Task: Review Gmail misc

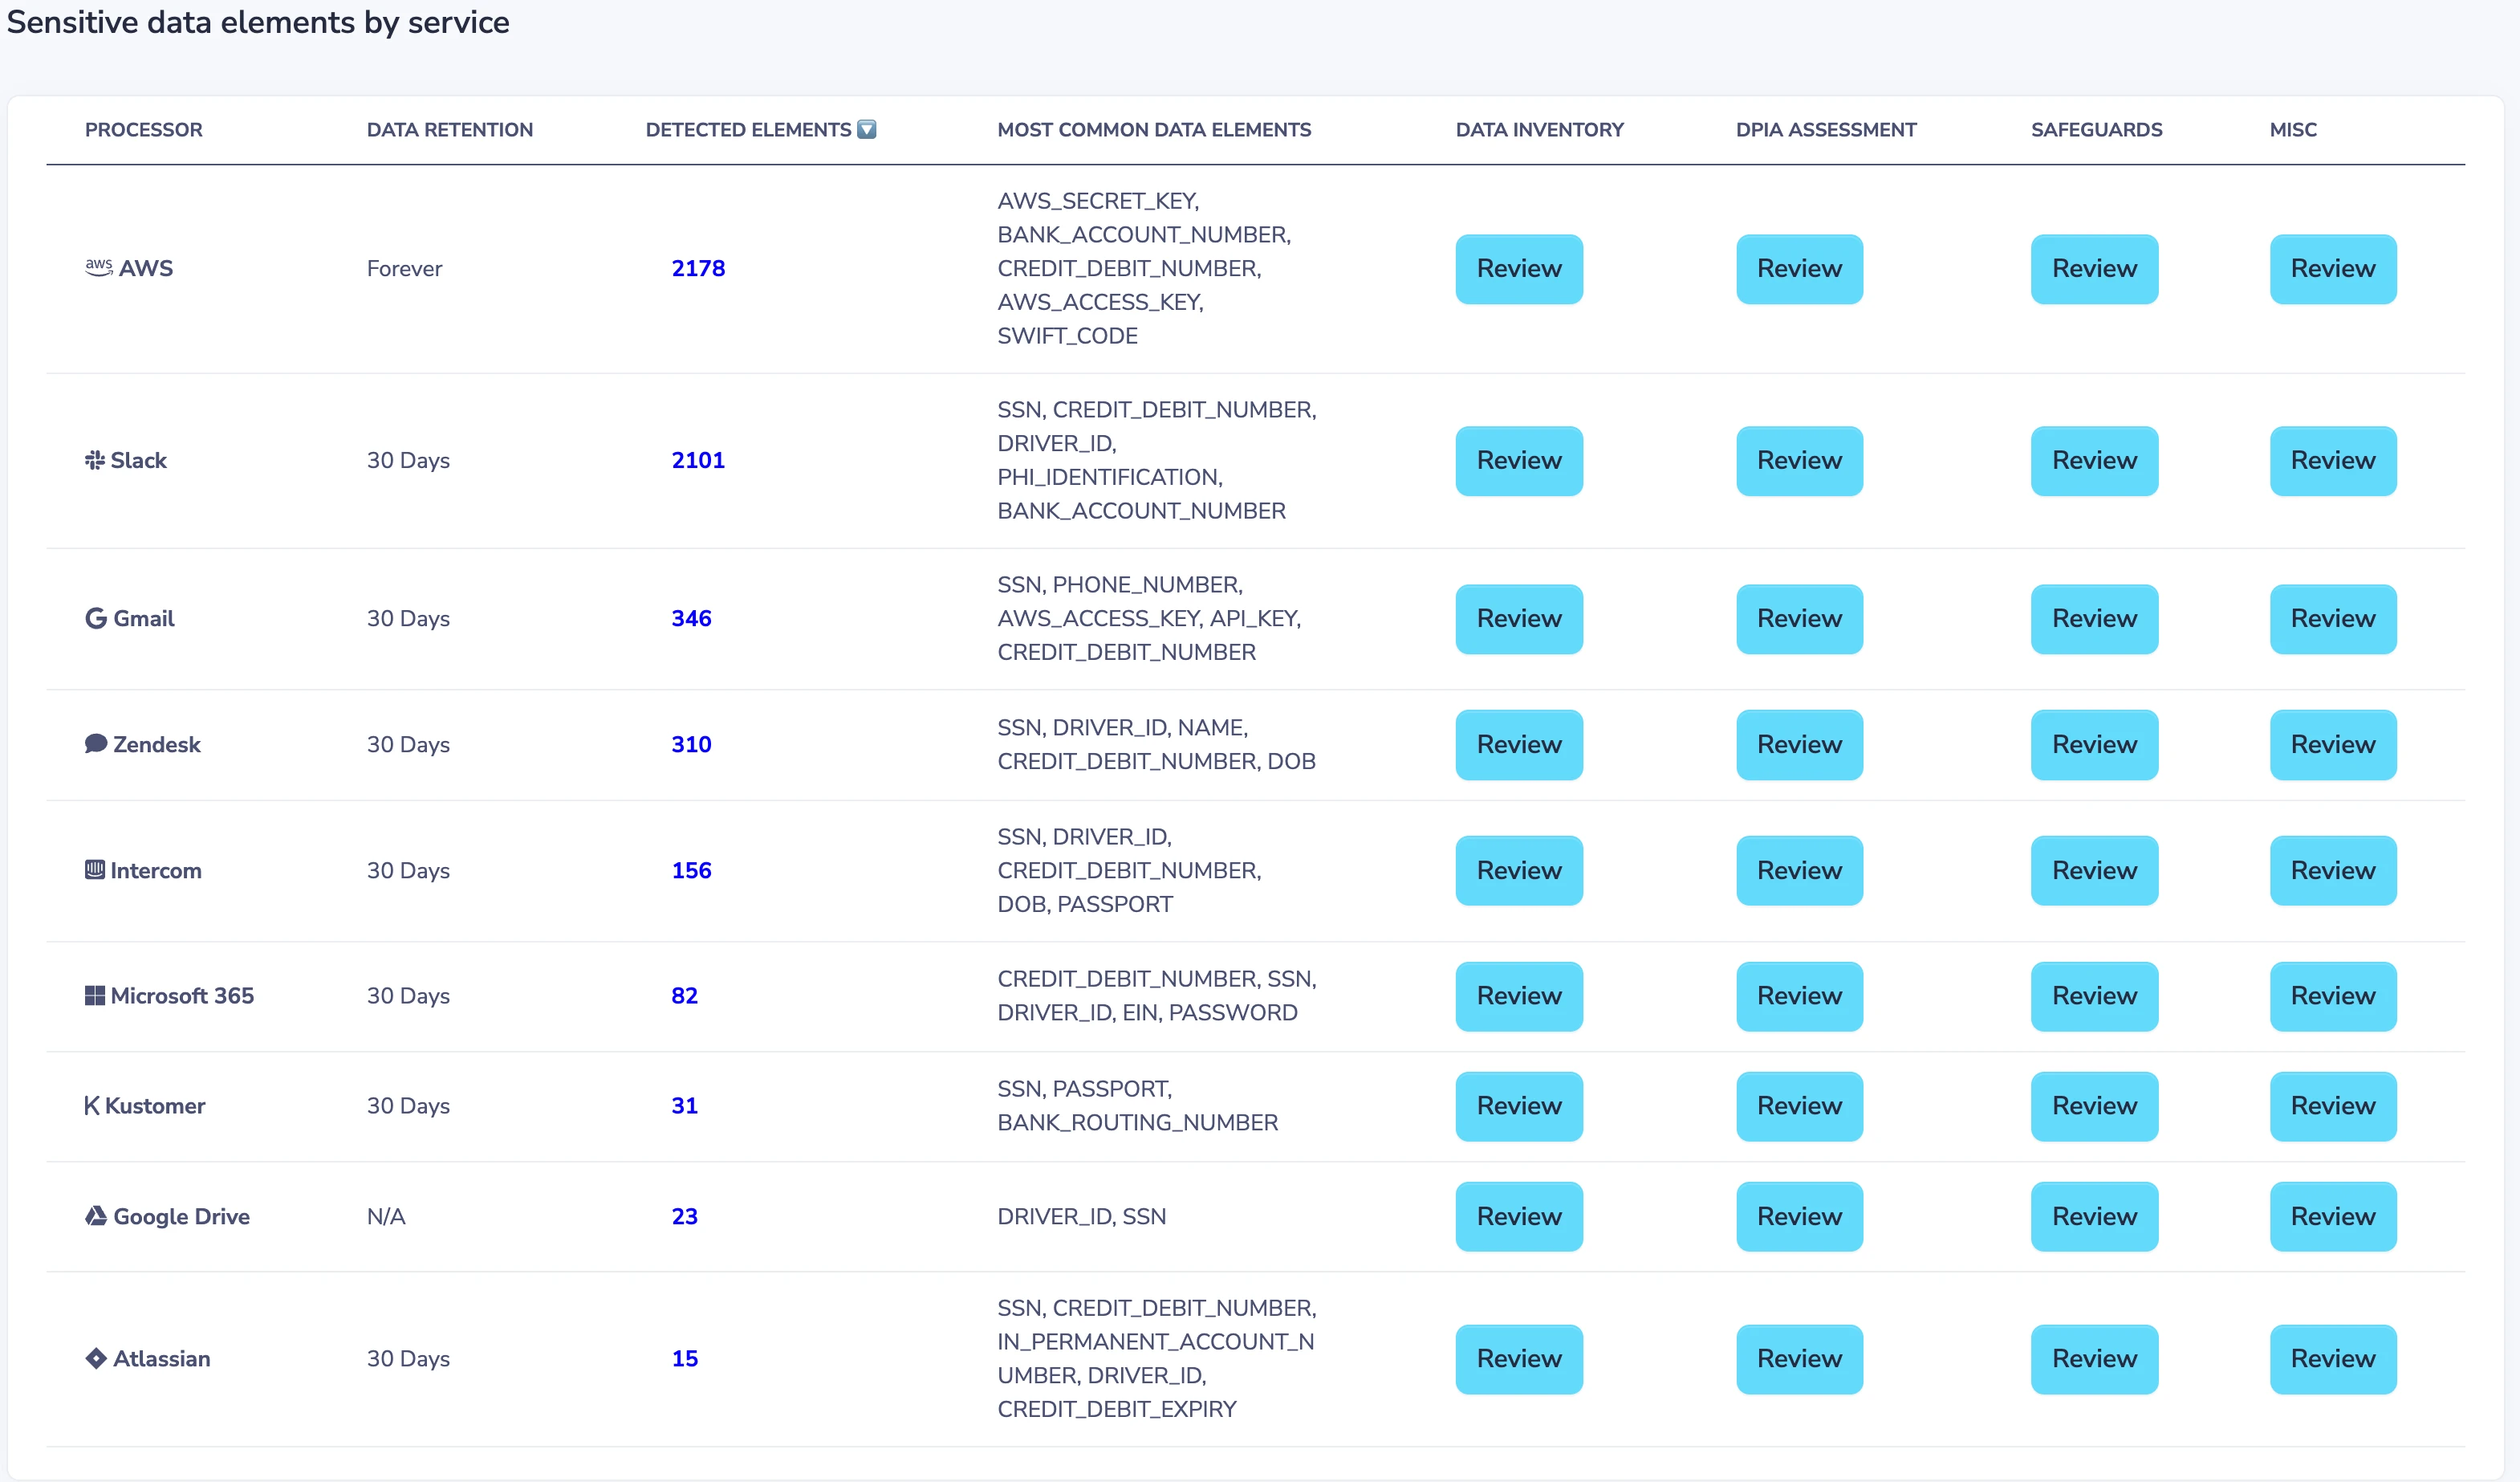Action: click(2333, 619)
